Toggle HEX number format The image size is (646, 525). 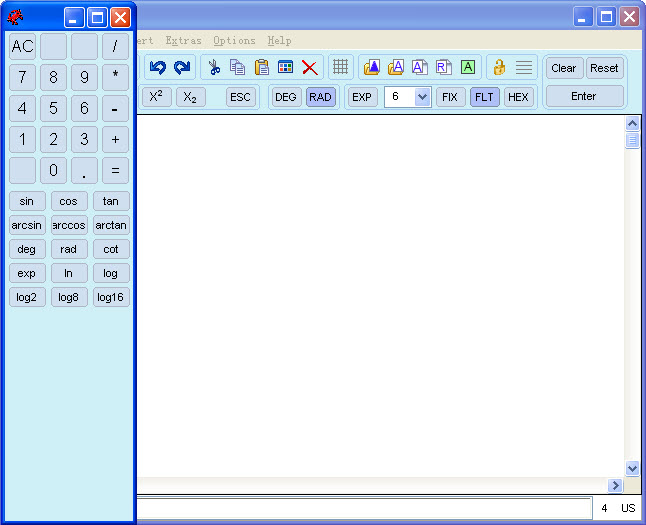[518, 97]
